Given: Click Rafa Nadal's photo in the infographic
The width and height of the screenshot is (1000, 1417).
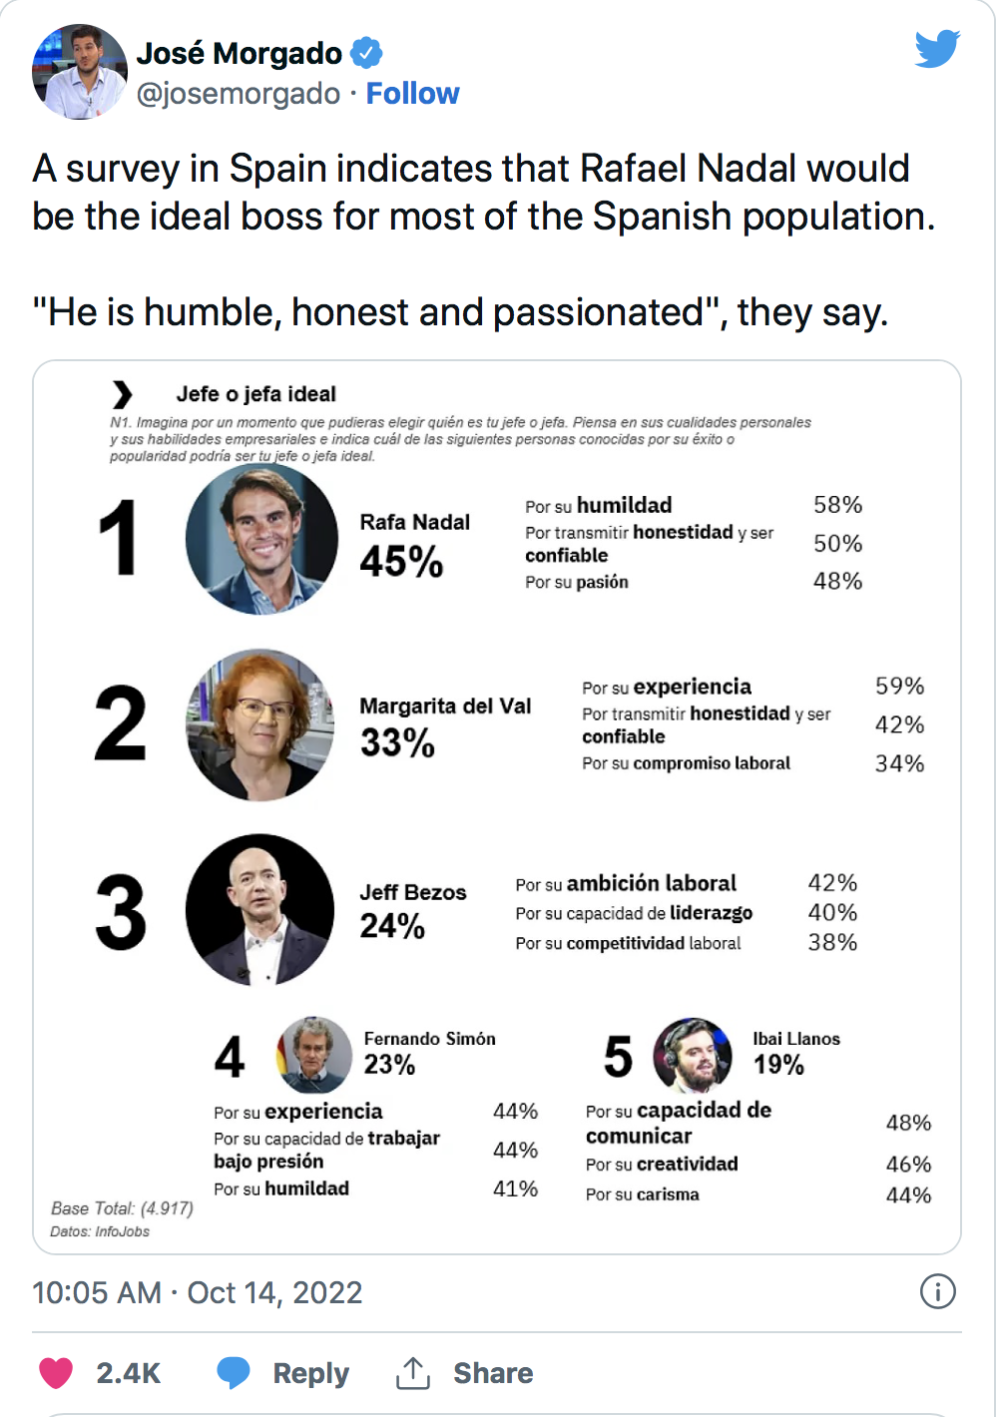Looking at the screenshot, I should 262,539.
